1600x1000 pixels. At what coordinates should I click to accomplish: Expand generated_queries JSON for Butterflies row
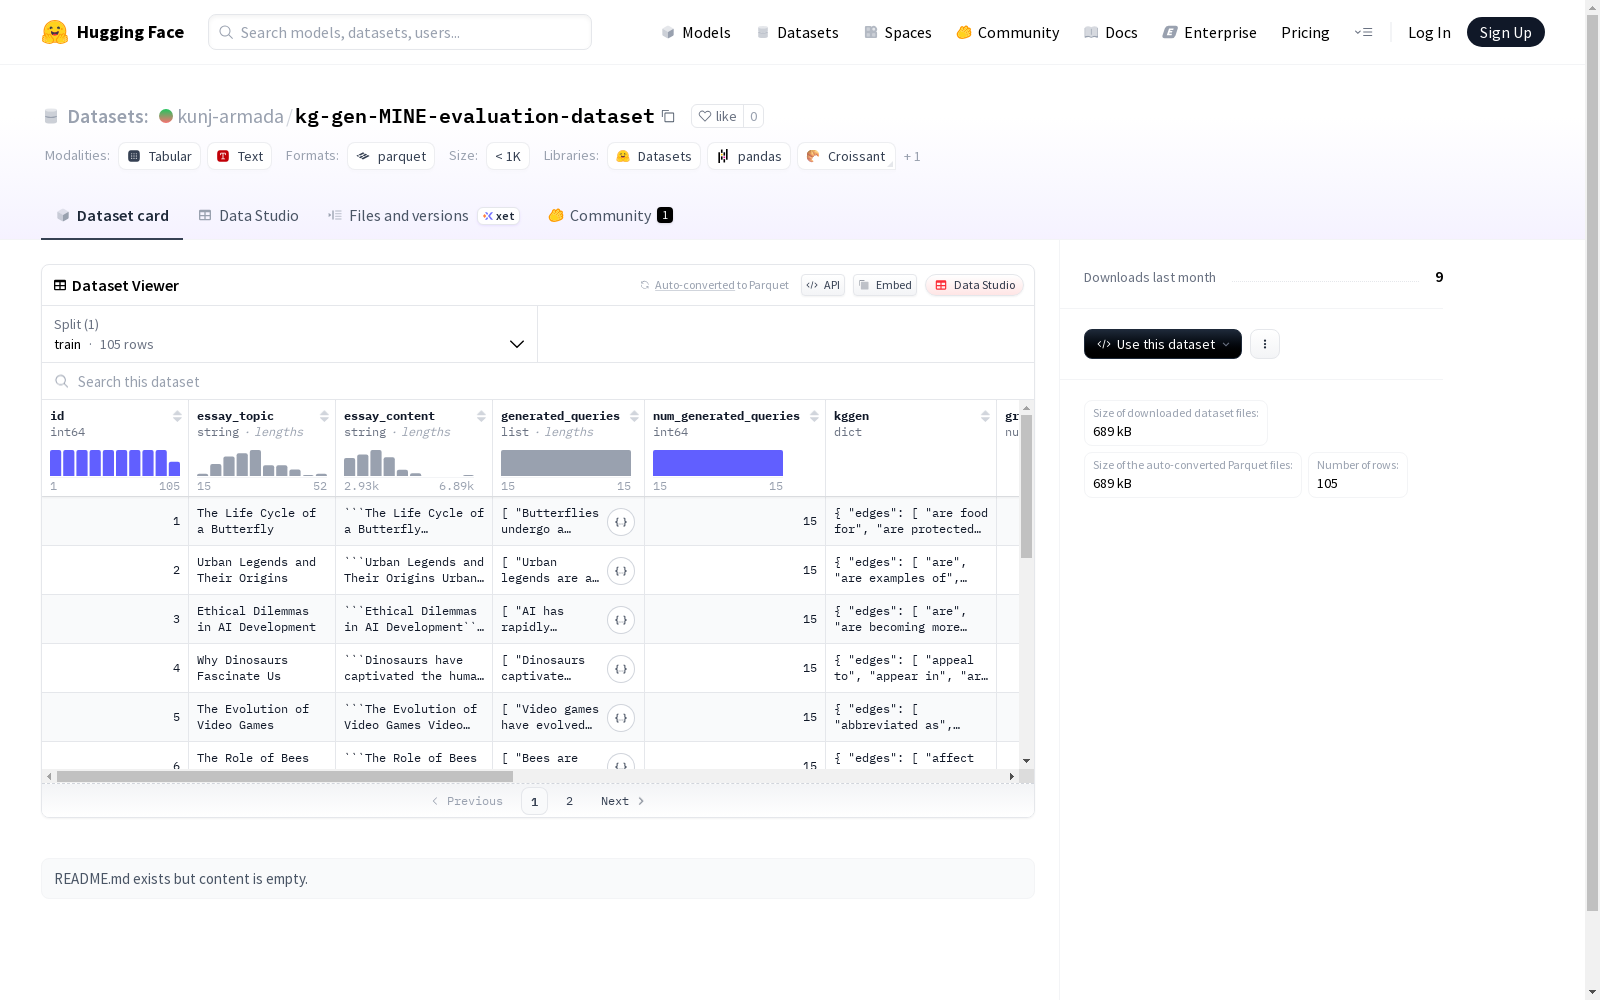[x=621, y=521]
